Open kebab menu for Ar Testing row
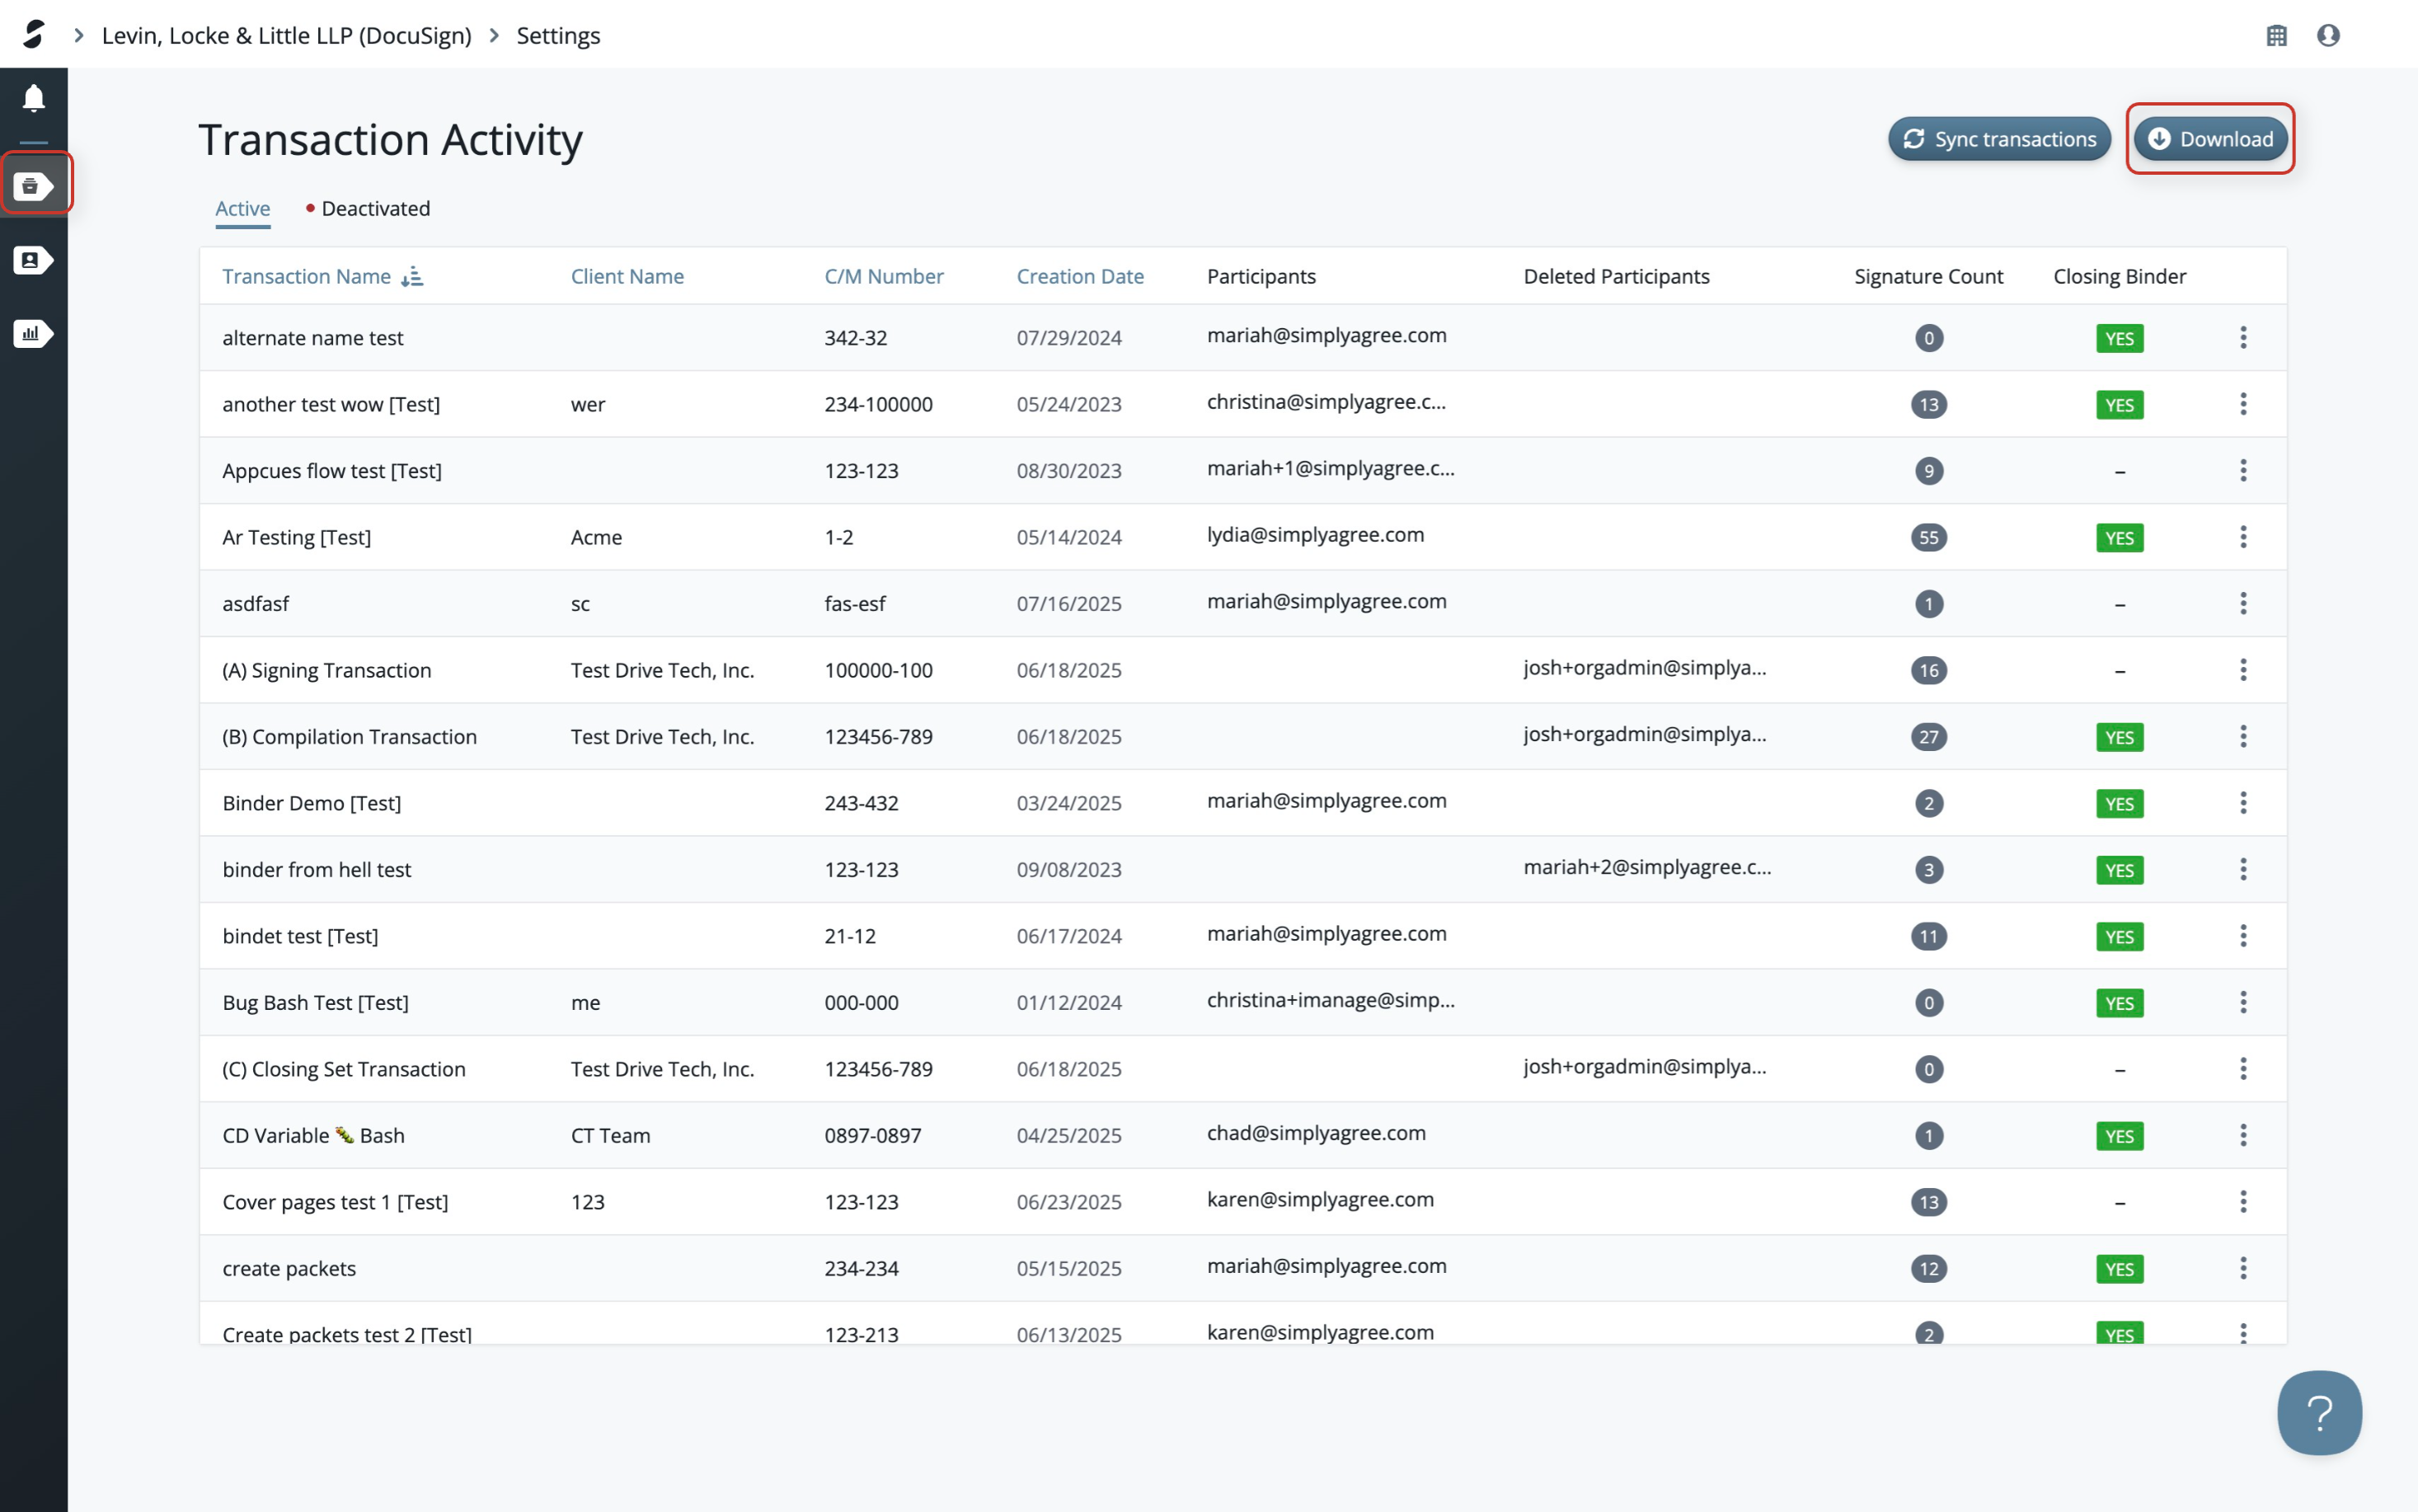This screenshot has width=2418, height=1512. pyautogui.click(x=2243, y=537)
